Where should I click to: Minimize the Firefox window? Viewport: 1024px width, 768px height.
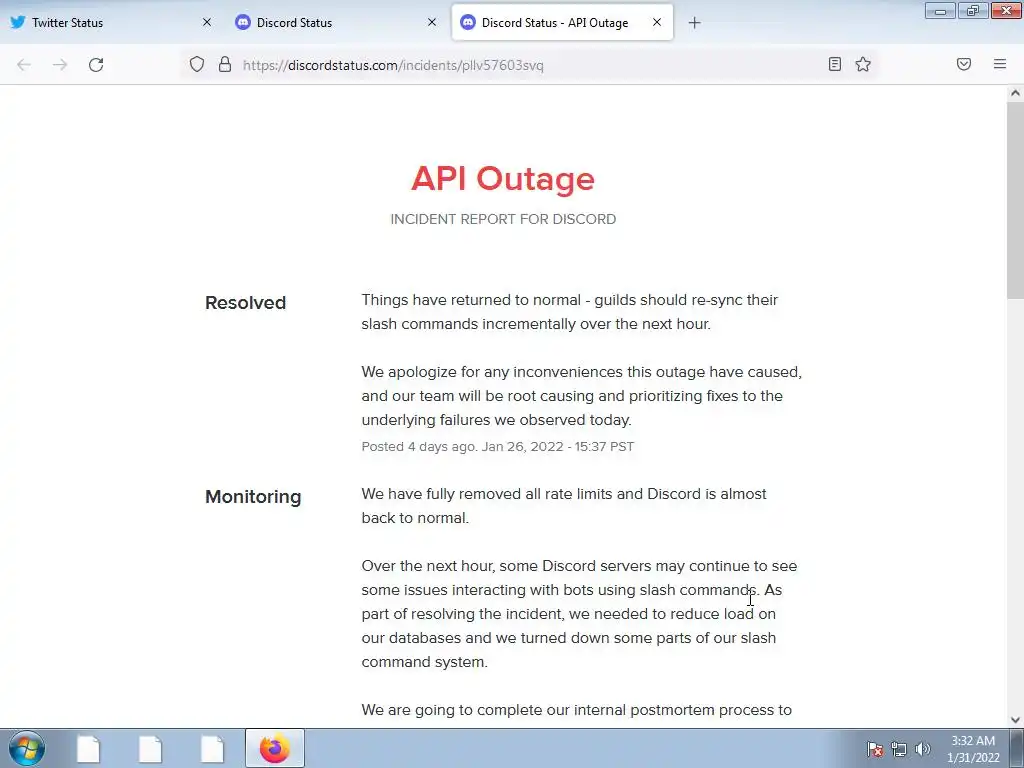pos(940,10)
